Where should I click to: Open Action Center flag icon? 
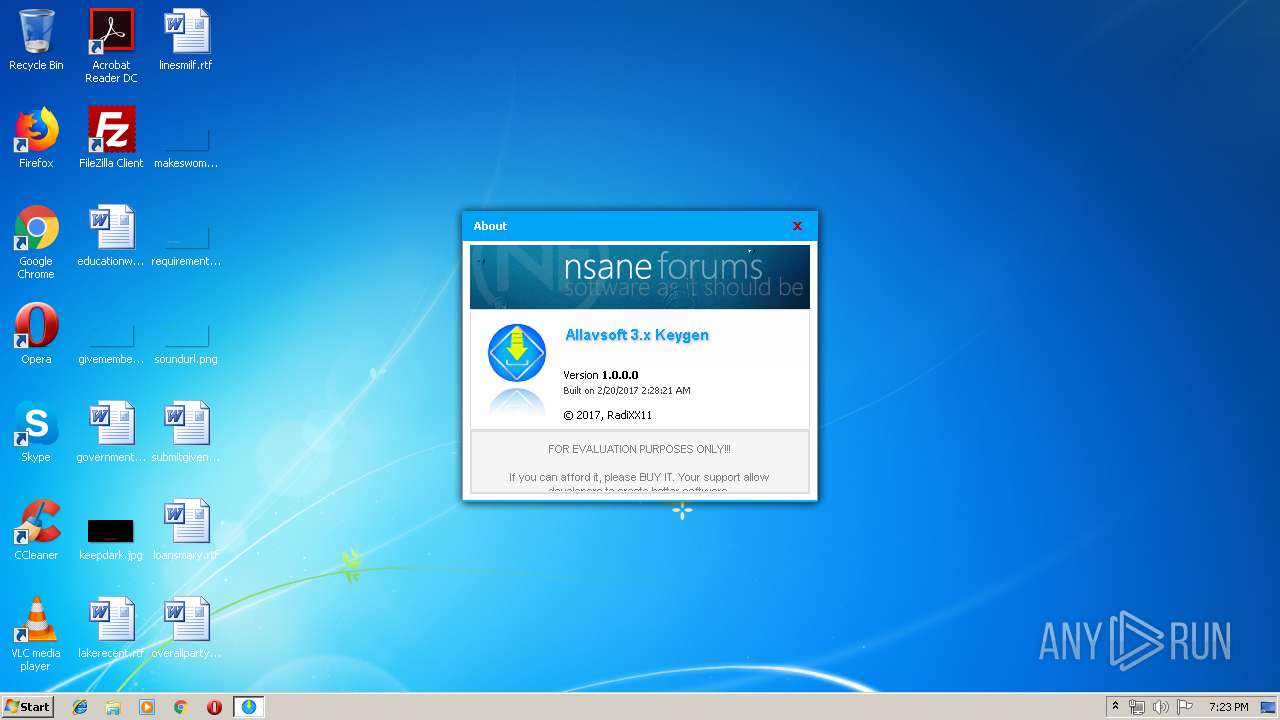pyautogui.click(x=1185, y=707)
